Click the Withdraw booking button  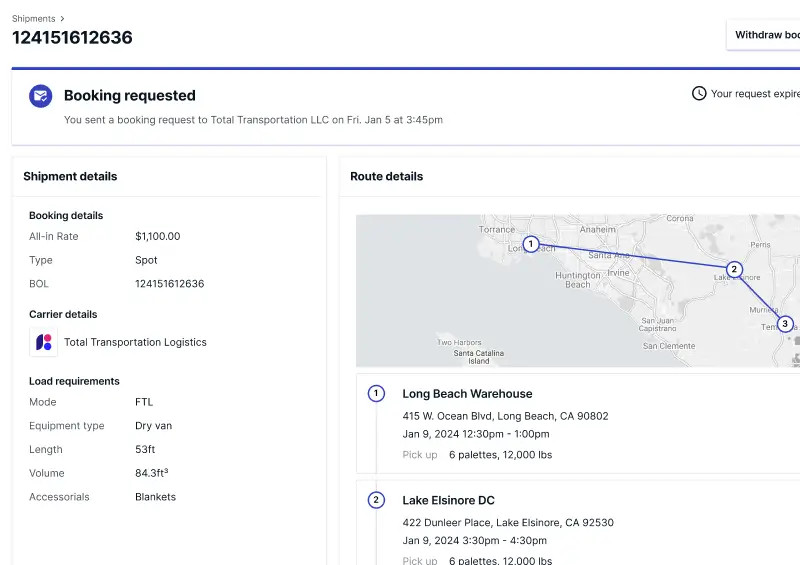coord(763,35)
